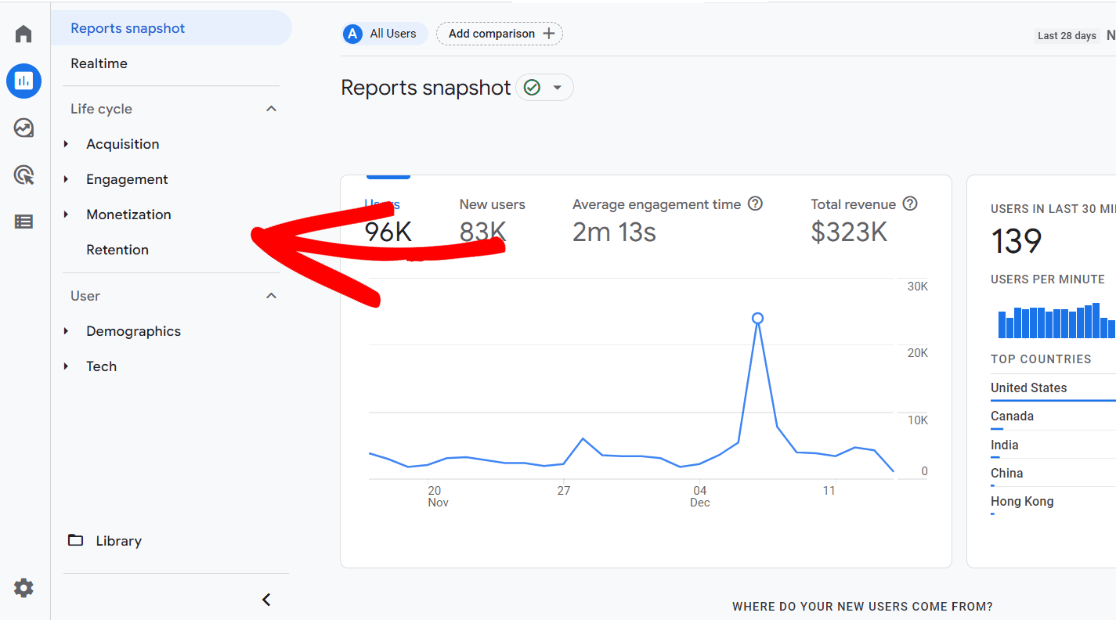Click the help icon beside Total revenue
This screenshot has height=620, width=1116.
pyautogui.click(x=910, y=204)
